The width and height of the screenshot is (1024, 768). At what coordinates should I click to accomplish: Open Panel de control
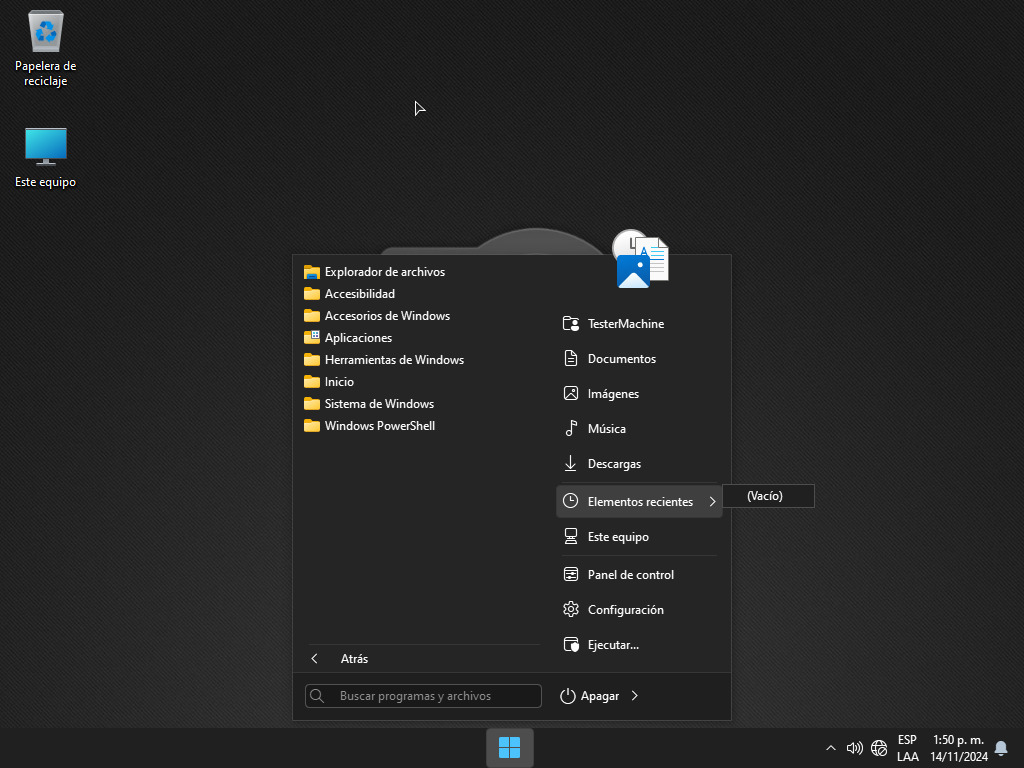click(x=630, y=575)
